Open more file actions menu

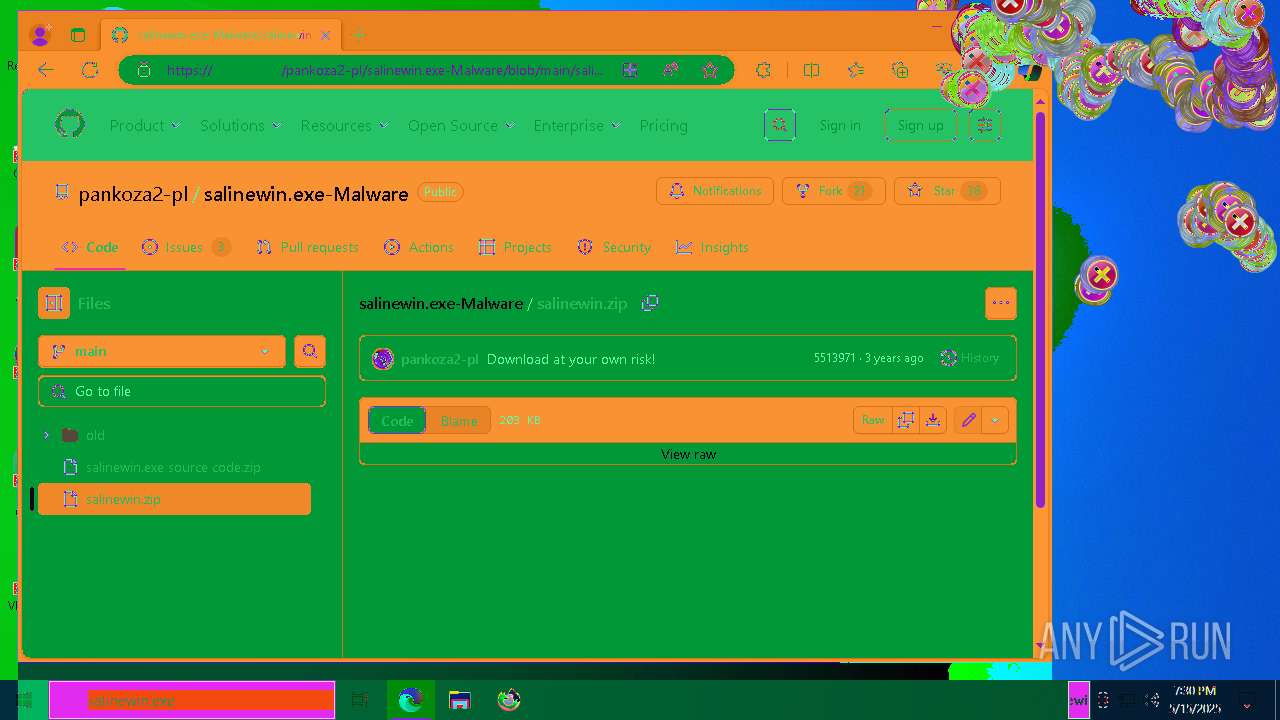[1001, 303]
